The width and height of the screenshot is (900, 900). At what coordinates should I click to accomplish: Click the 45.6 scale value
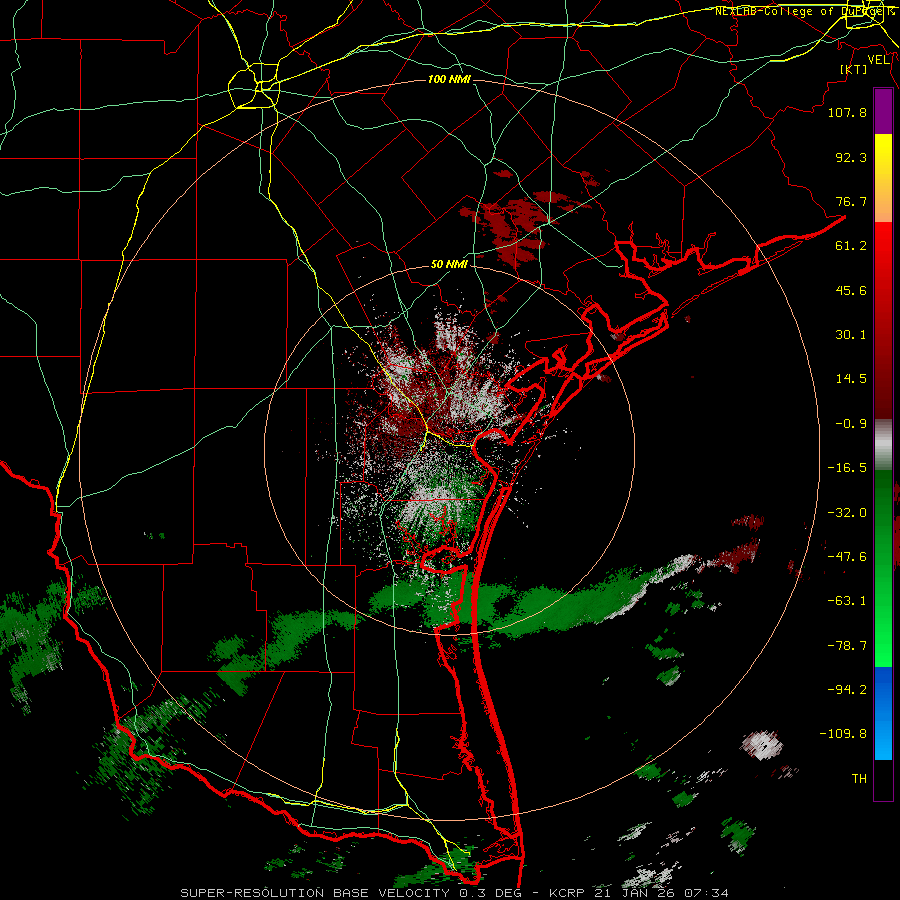pyautogui.click(x=851, y=290)
